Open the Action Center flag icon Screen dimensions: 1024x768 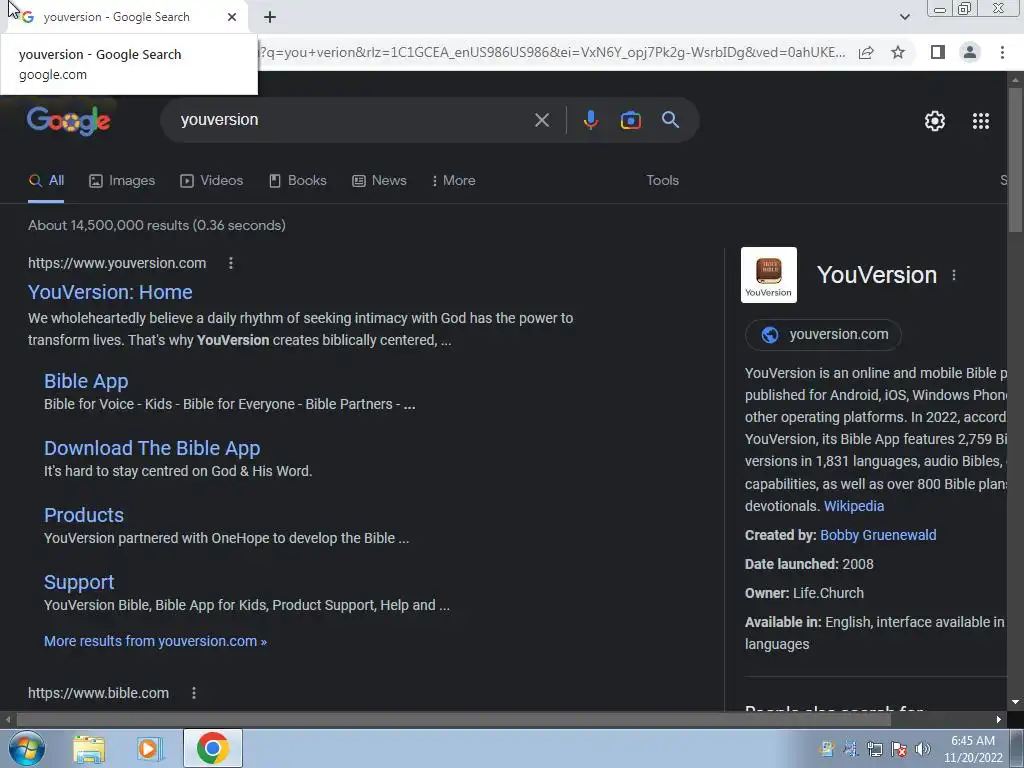899,748
